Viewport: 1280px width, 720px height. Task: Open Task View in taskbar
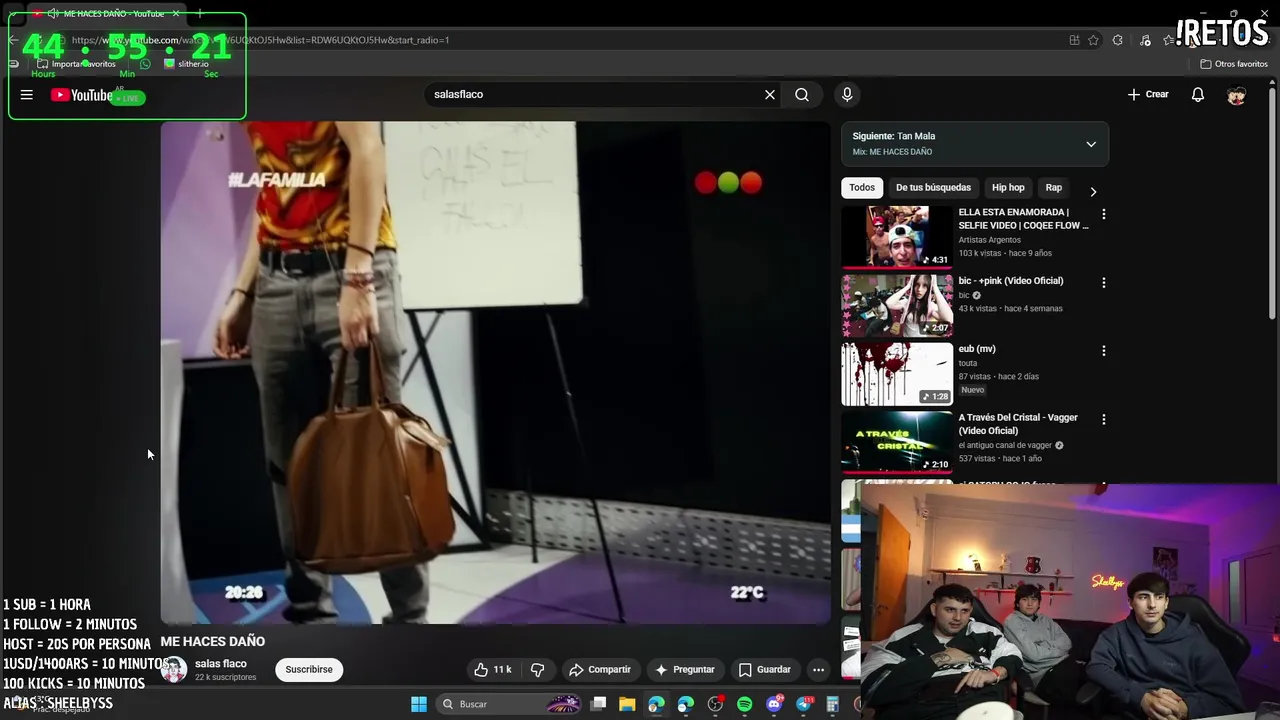tap(598, 704)
